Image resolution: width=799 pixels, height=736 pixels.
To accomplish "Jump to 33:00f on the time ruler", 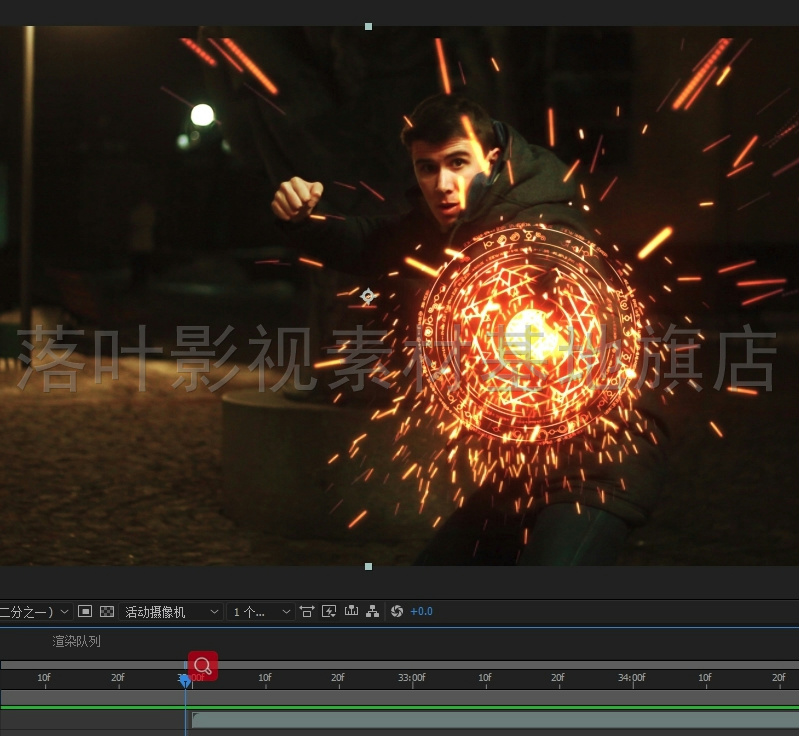I will click(x=412, y=678).
